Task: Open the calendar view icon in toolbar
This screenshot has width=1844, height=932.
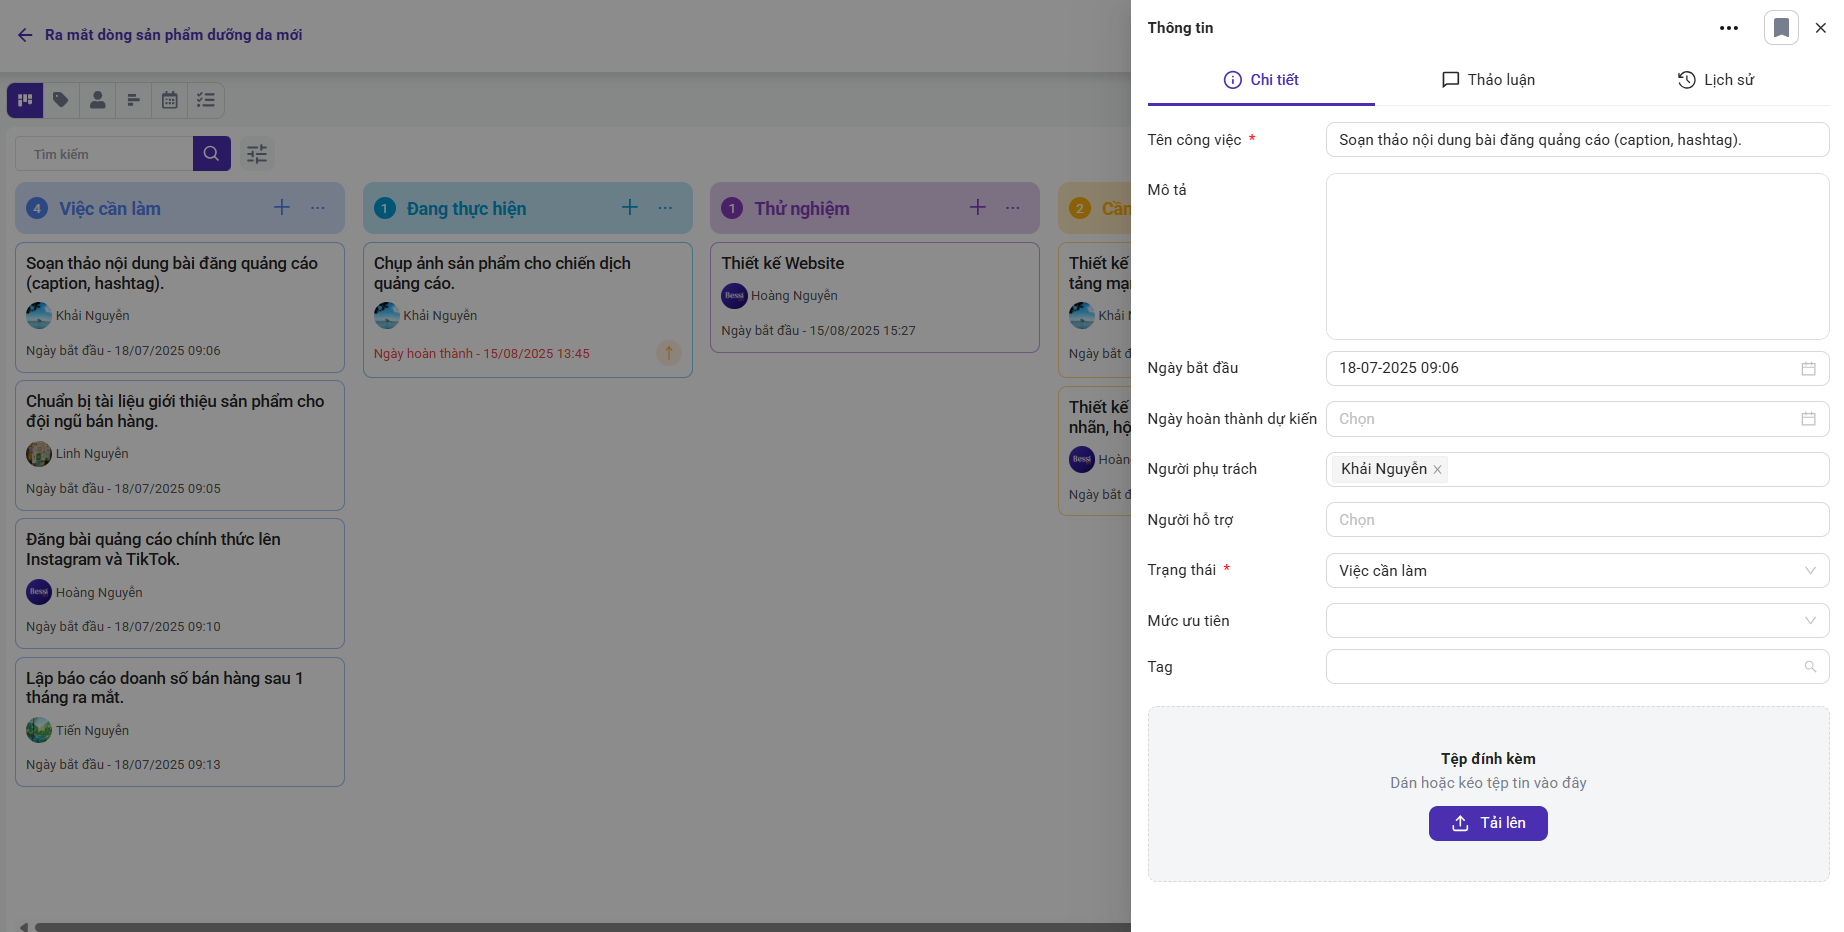Action: tap(170, 100)
